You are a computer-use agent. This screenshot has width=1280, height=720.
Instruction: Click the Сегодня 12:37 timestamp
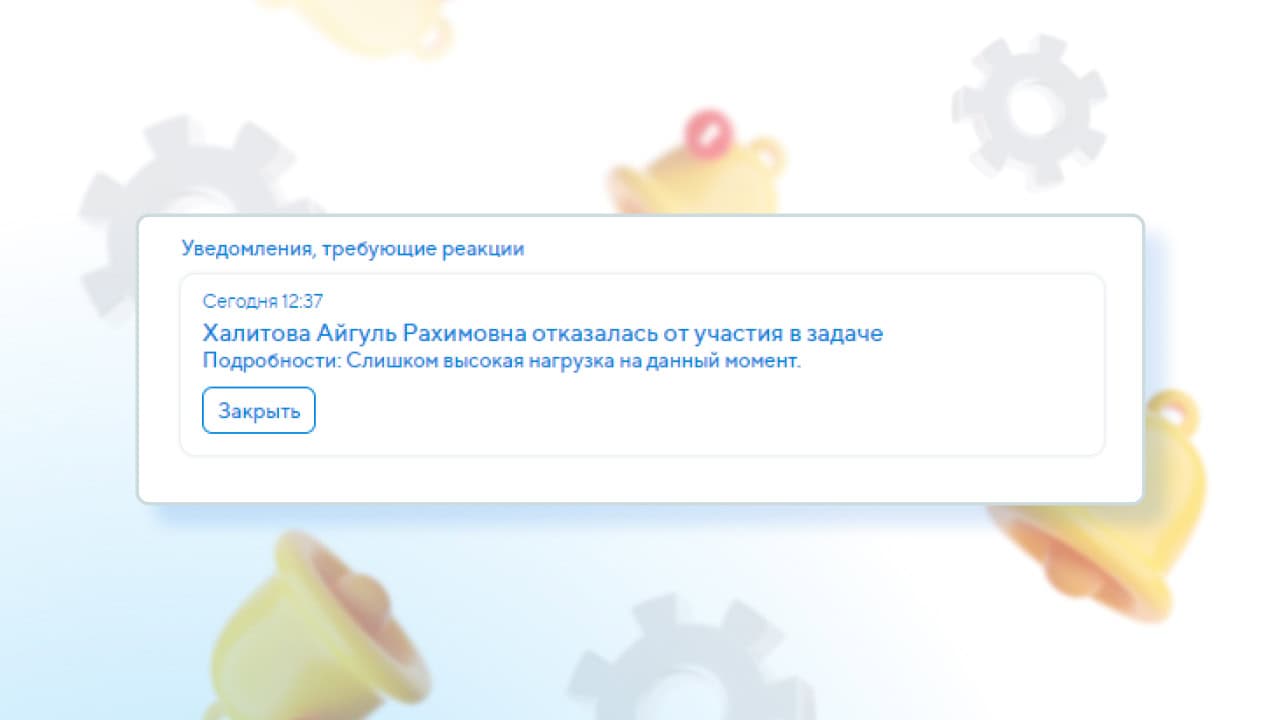click(263, 301)
